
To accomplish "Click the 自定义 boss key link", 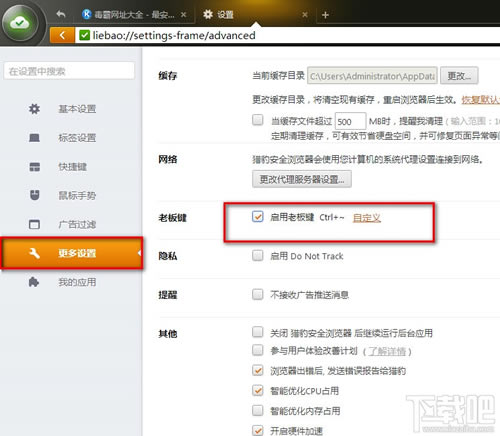I will tap(367, 218).
